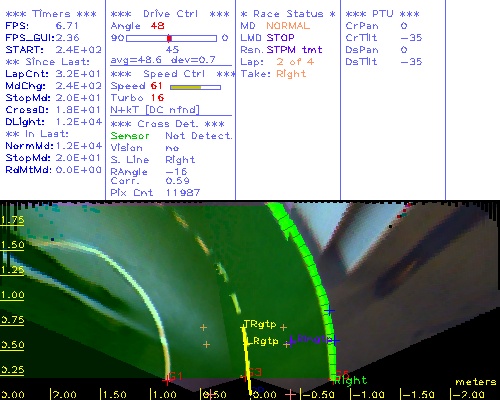Select the LRgtp target marker label
The height and width of the screenshot is (400, 500).
[262, 341]
